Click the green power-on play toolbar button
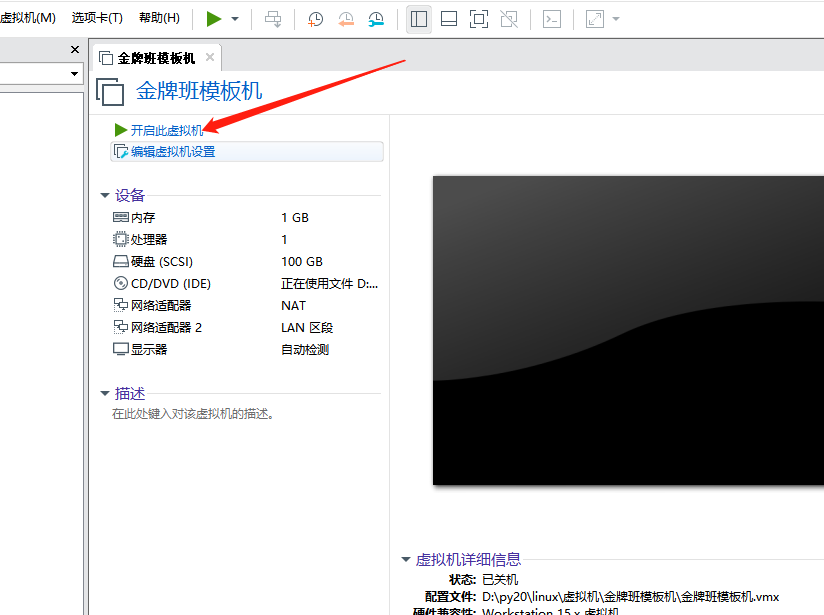This screenshot has height=615, width=824. click(213, 19)
